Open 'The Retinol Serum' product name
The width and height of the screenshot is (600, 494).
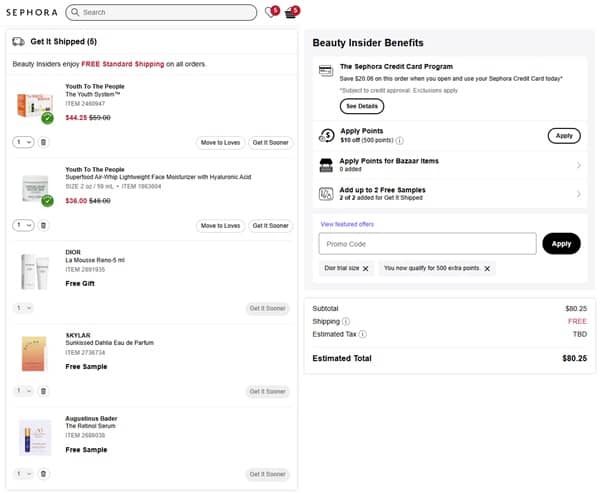click(x=90, y=426)
